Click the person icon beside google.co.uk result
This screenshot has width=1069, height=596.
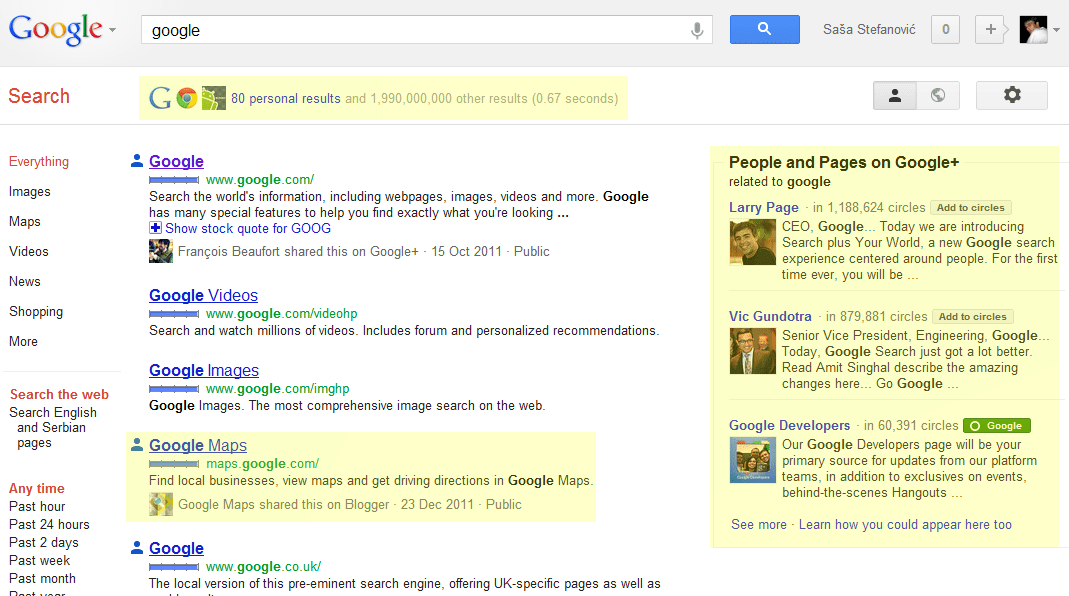point(137,548)
